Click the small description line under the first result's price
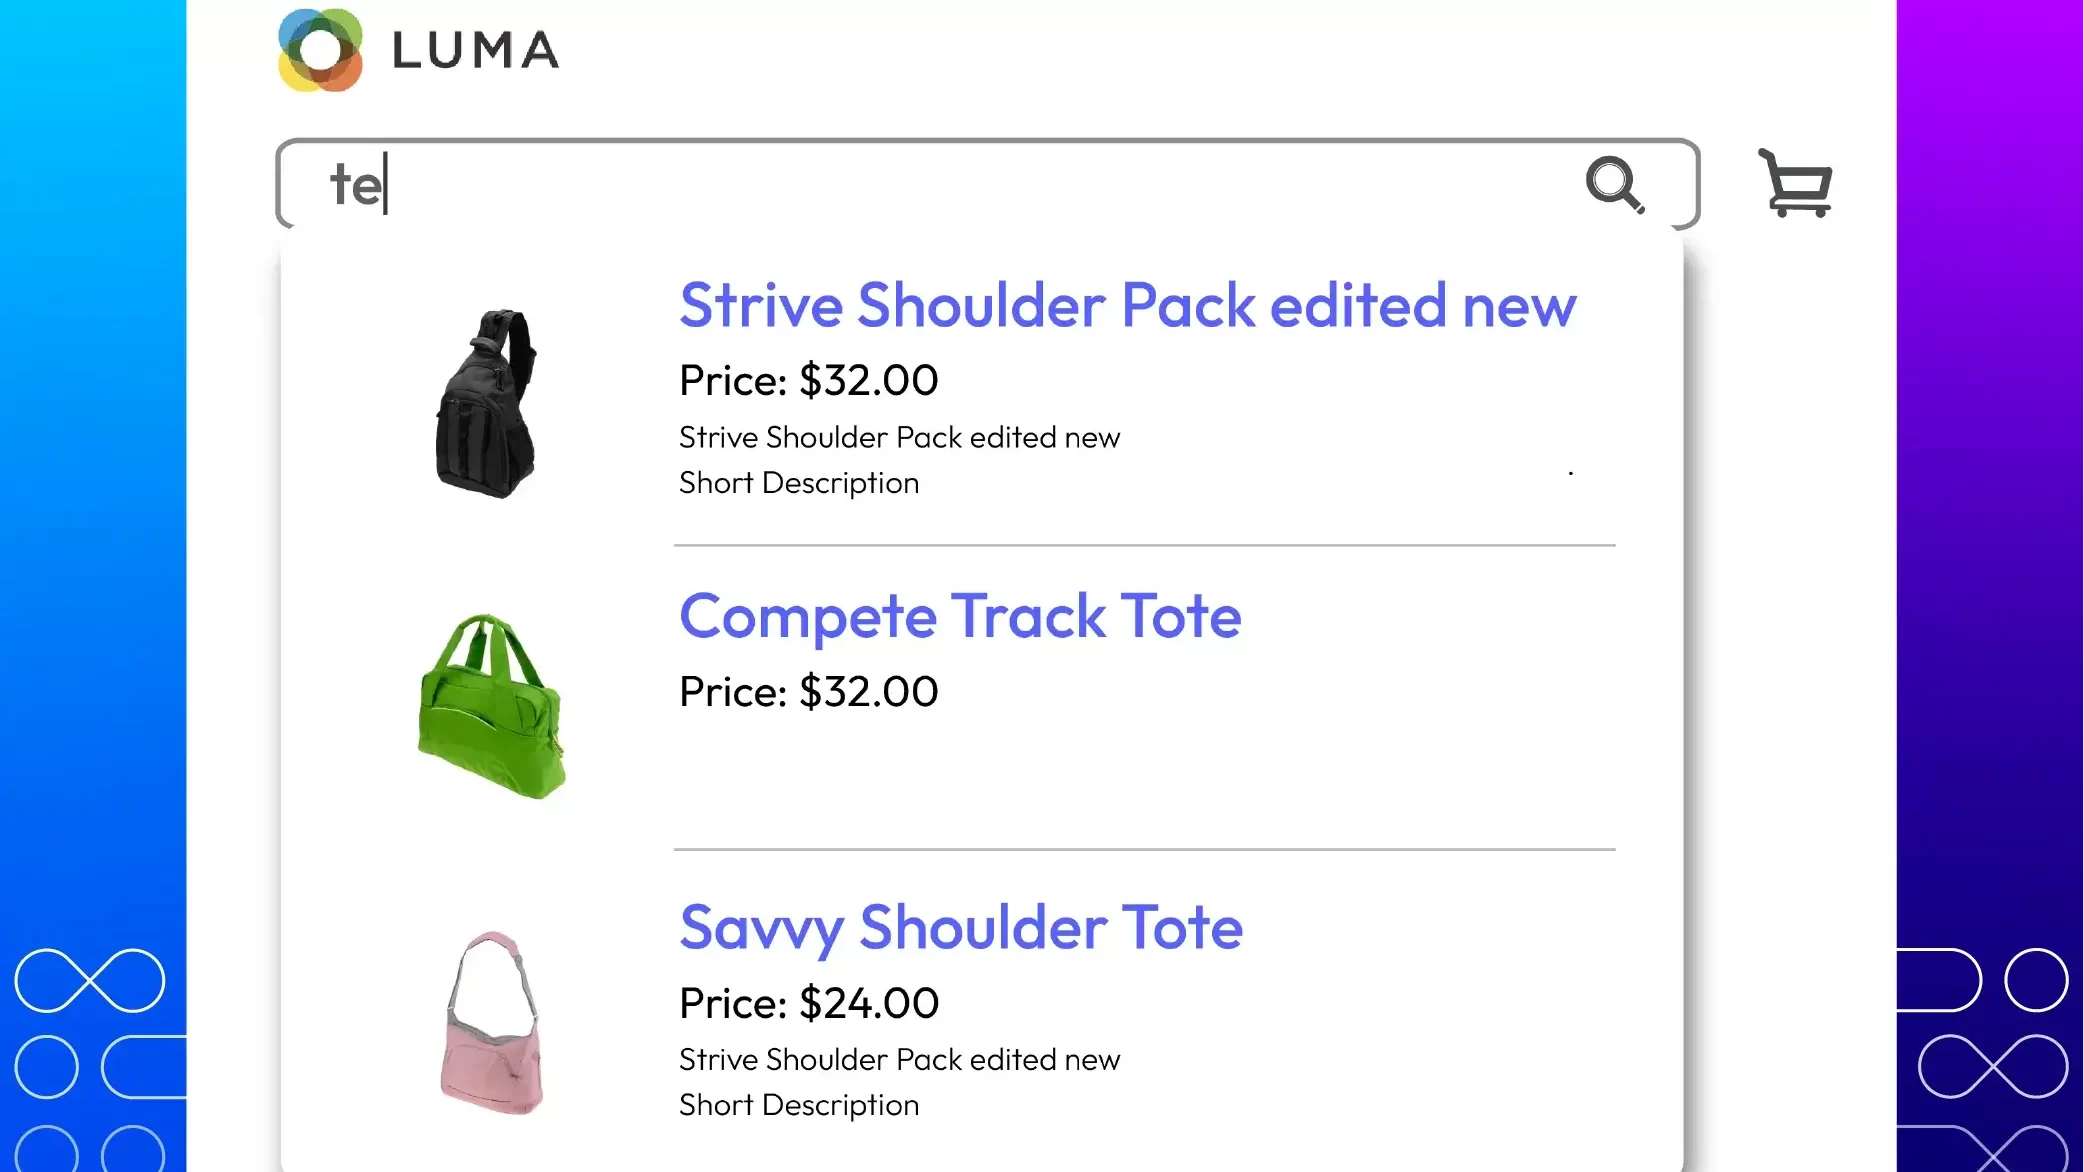This screenshot has height=1172, width=2084. point(899,437)
